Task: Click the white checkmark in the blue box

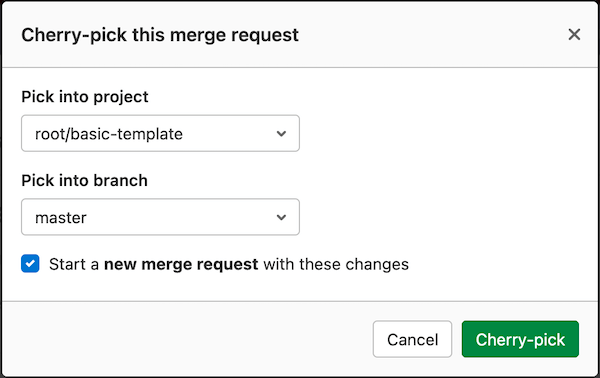Action: tap(30, 264)
